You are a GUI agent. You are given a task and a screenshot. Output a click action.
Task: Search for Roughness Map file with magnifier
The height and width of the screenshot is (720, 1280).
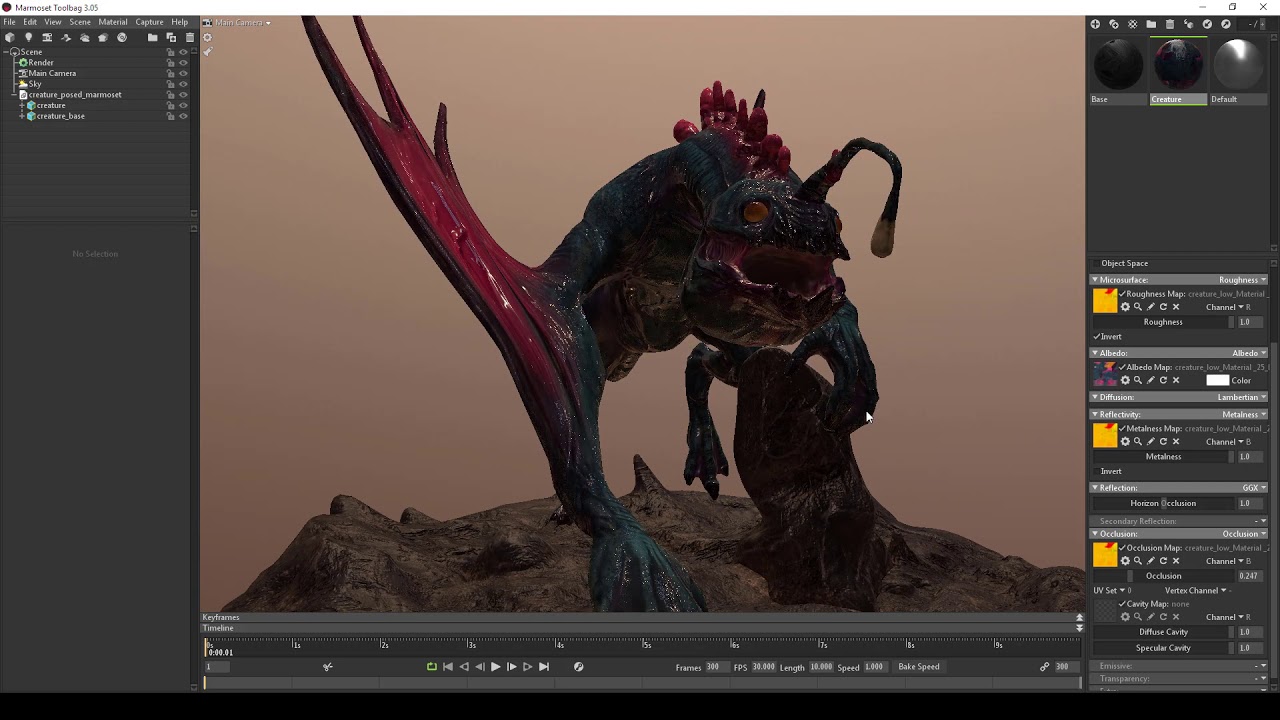click(1138, 307)
